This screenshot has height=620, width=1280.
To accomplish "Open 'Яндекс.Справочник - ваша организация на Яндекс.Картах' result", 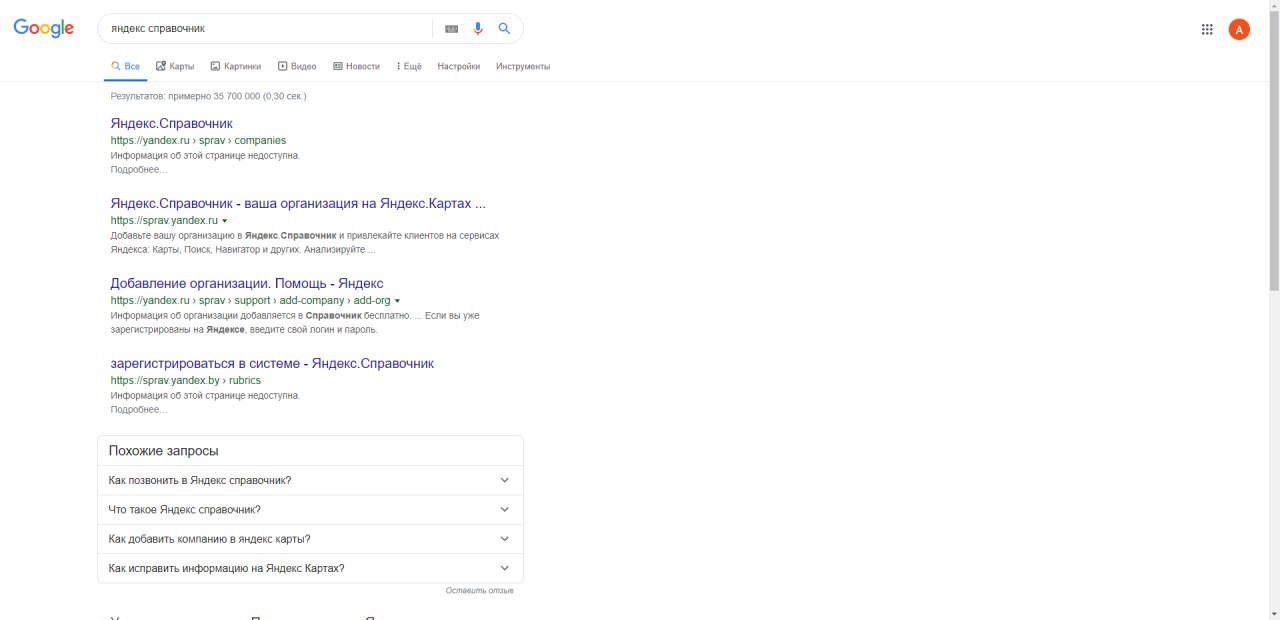I will pos(298,203).
